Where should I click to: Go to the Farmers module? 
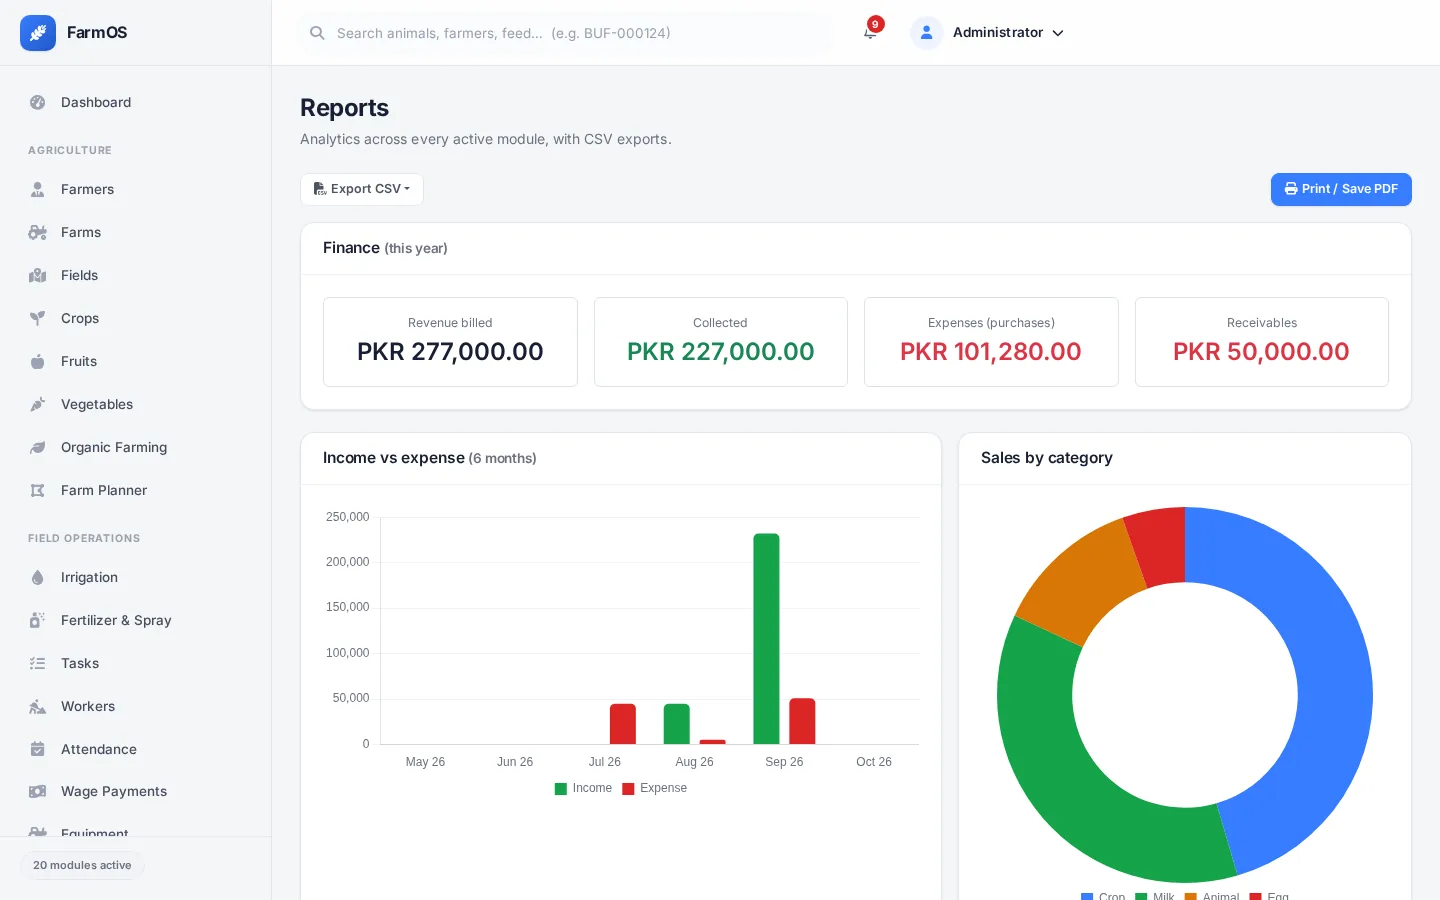pos(136,189)
